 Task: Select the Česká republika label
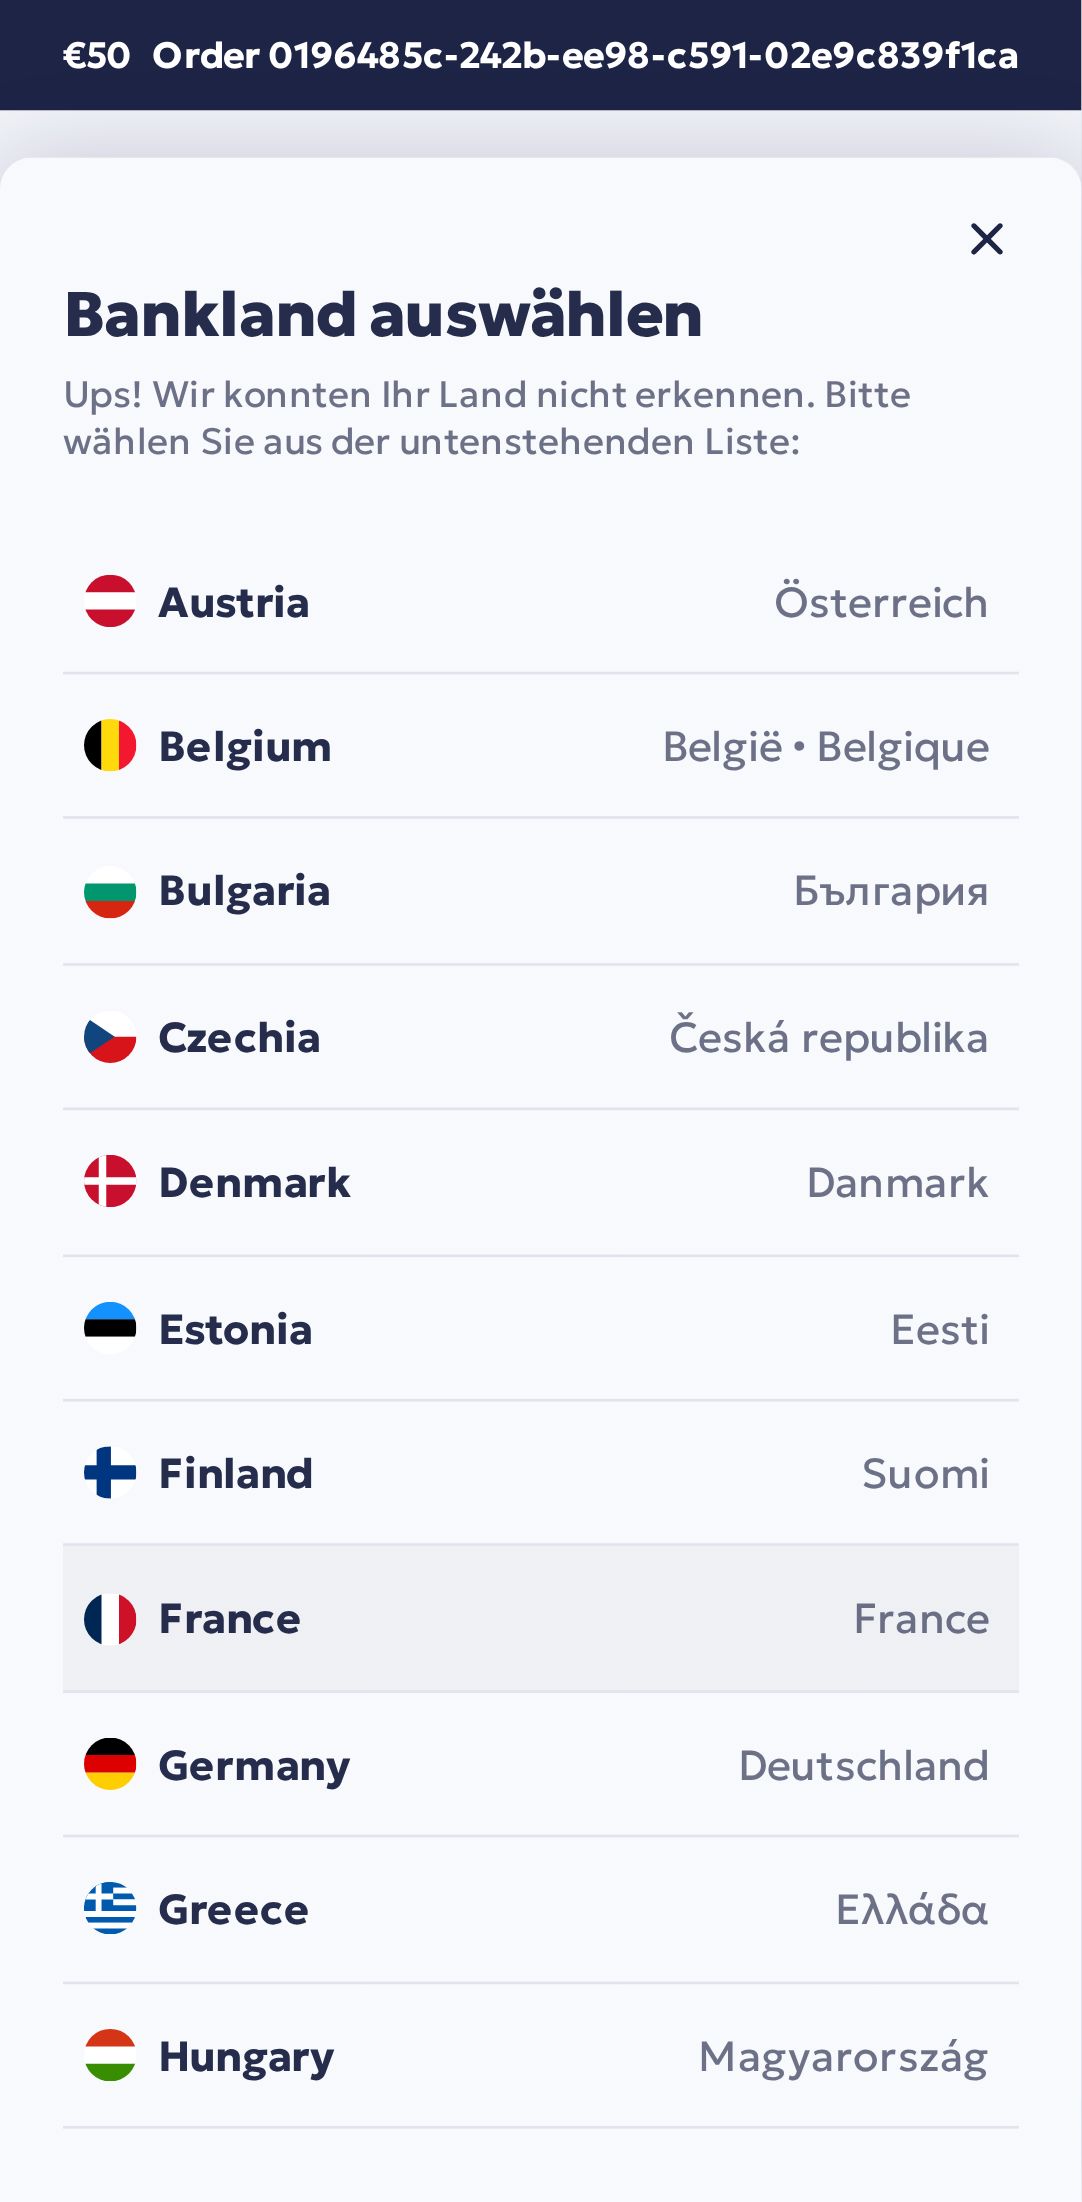(x=828, y=1038)
